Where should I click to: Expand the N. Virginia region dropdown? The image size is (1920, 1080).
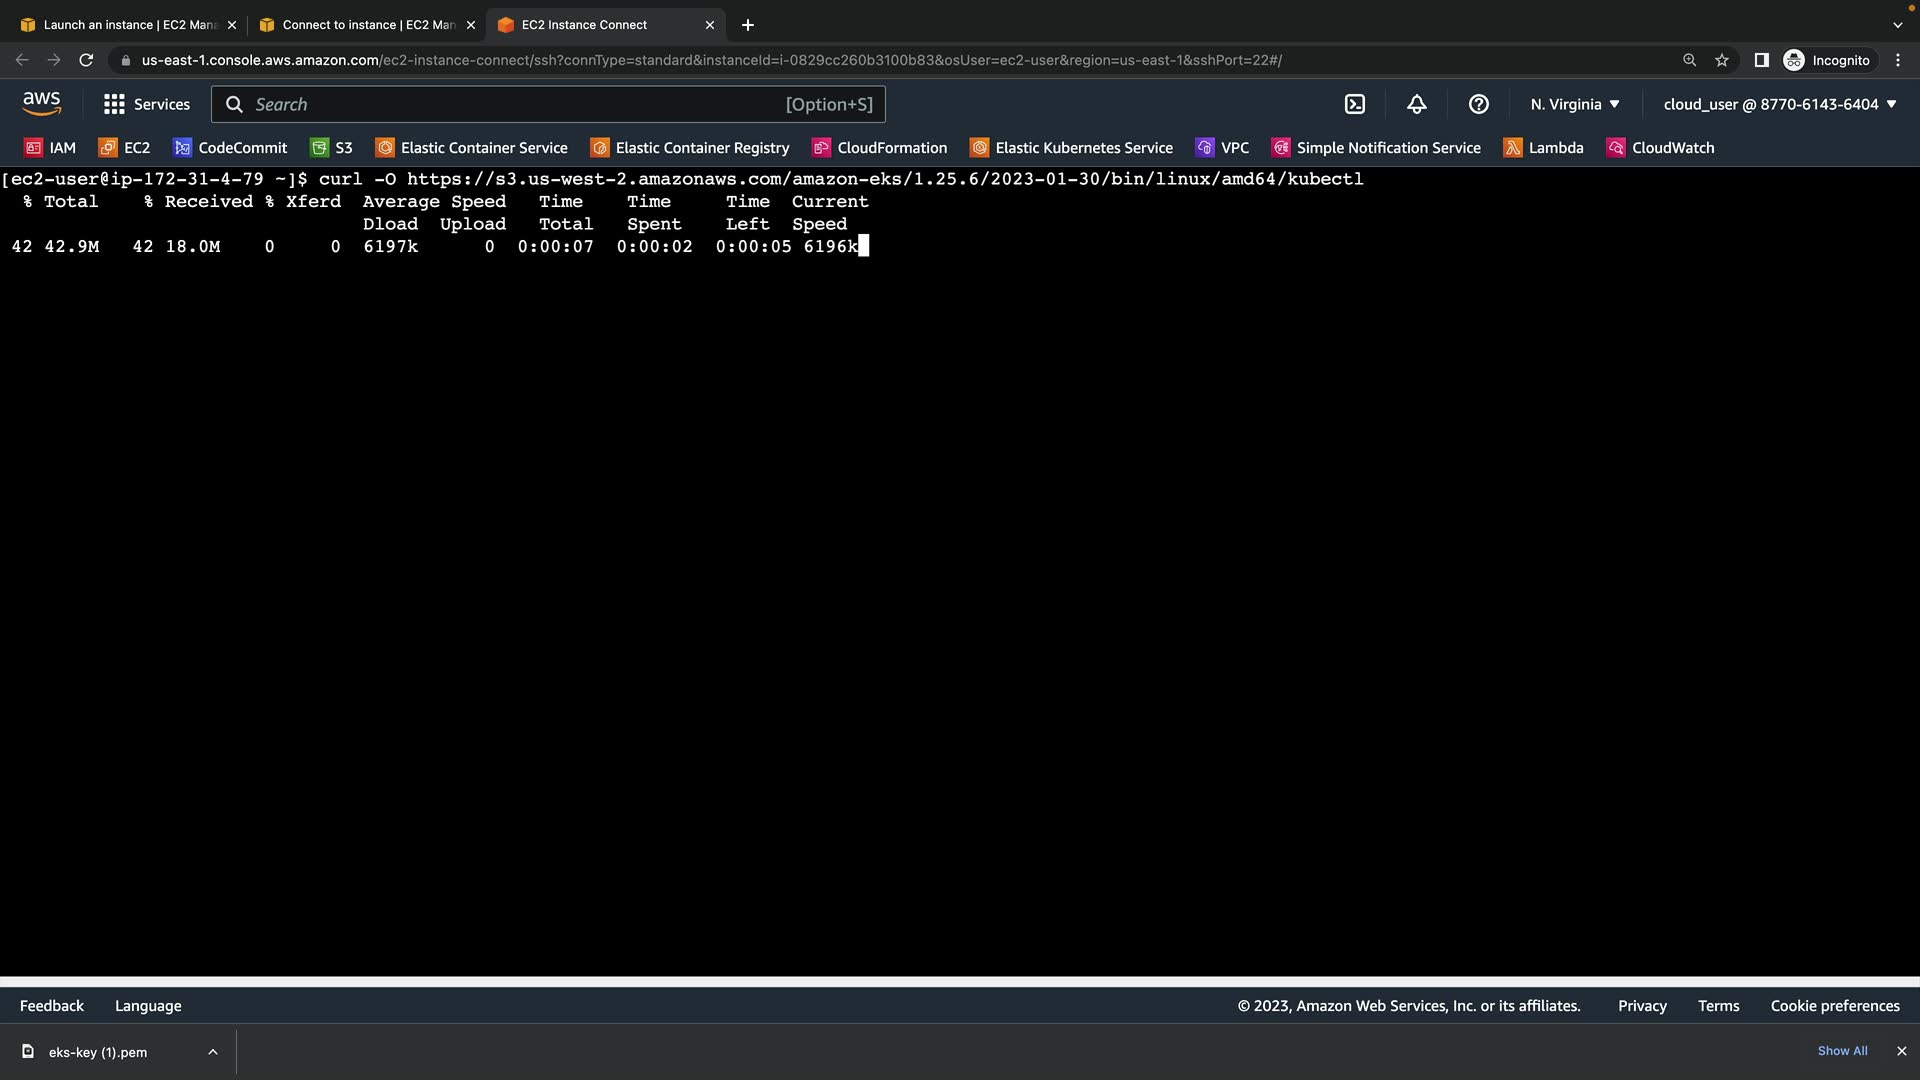(1575, 104)
